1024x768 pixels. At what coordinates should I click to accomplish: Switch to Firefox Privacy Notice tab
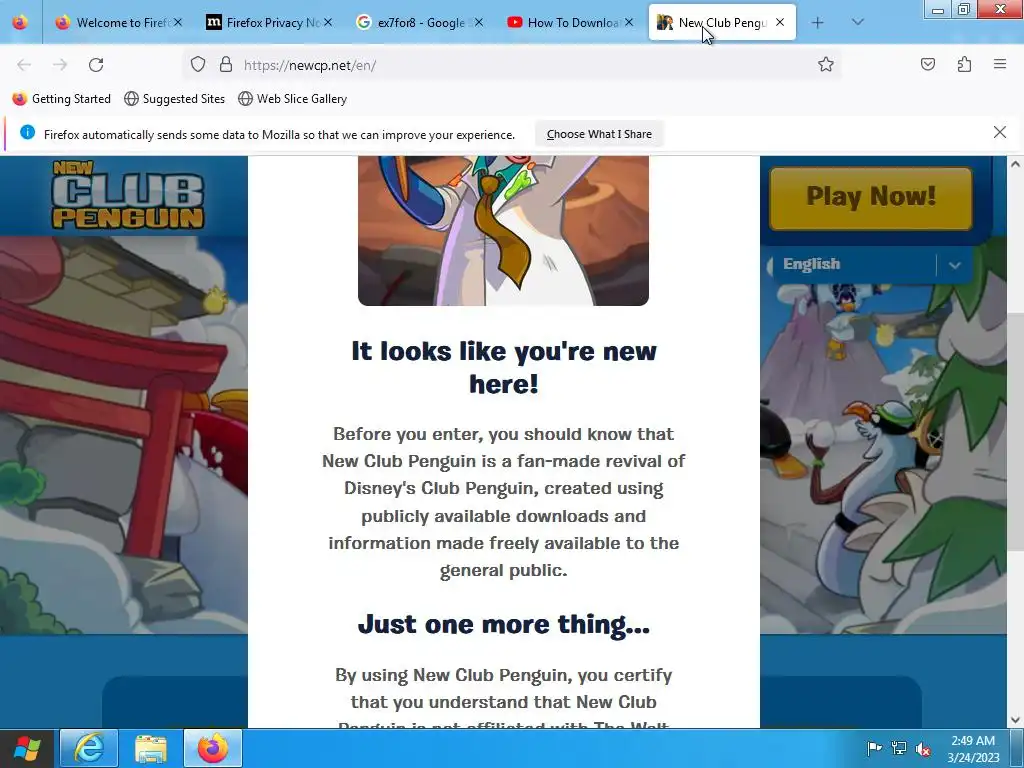click(x=268, y=22)
